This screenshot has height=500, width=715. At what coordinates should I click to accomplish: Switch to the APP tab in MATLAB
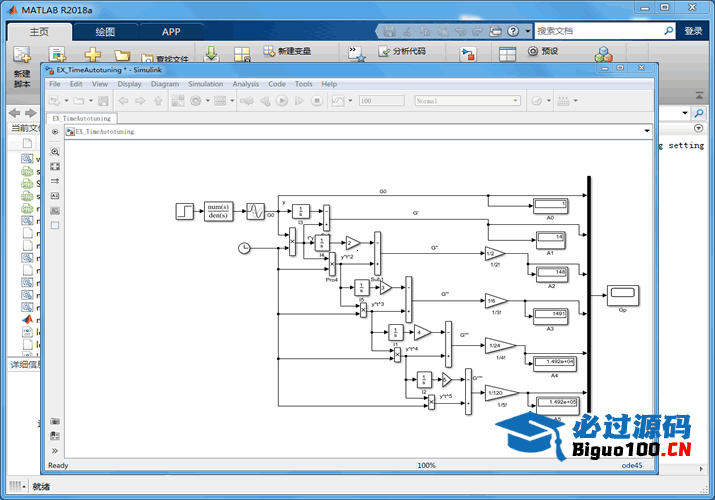tap(171, 31)
